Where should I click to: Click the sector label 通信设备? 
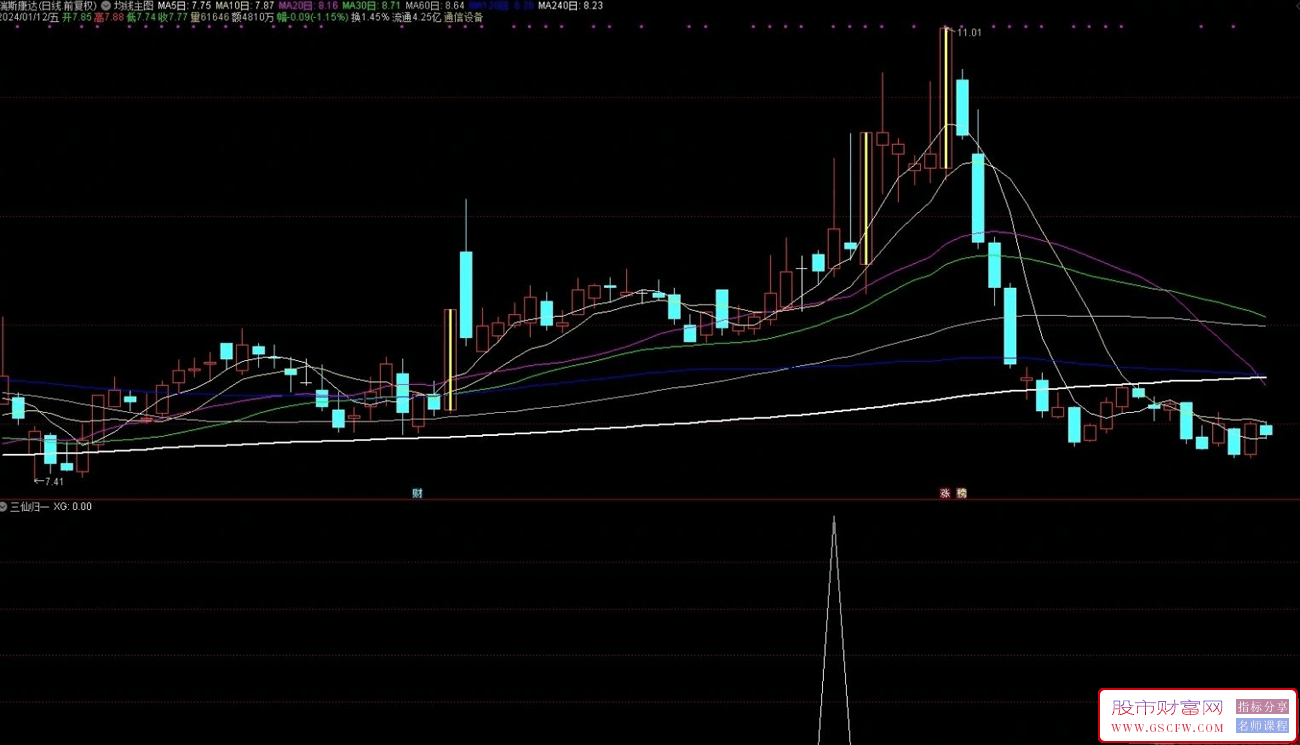pyautogui.click(x=463, y=17)
